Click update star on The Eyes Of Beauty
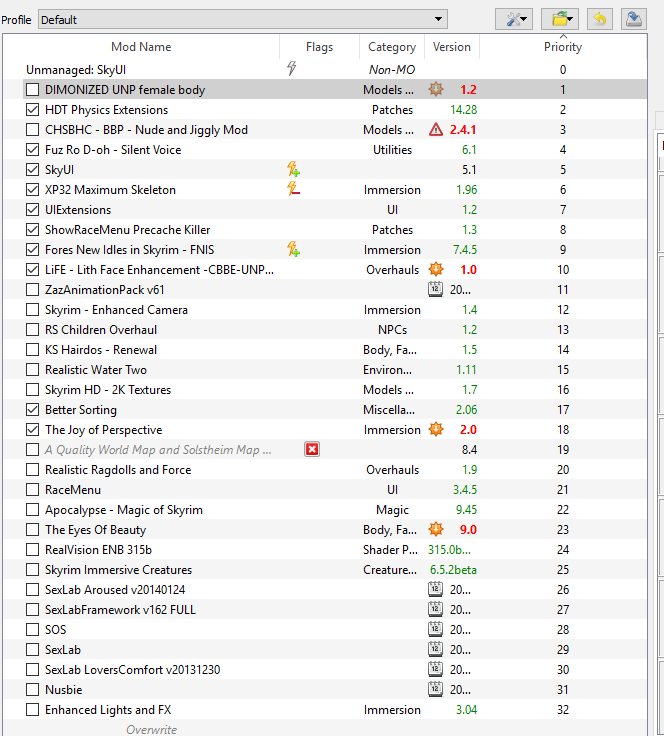Image resolution: width=664 pixels, height=736 pixels. coord(435,529)
